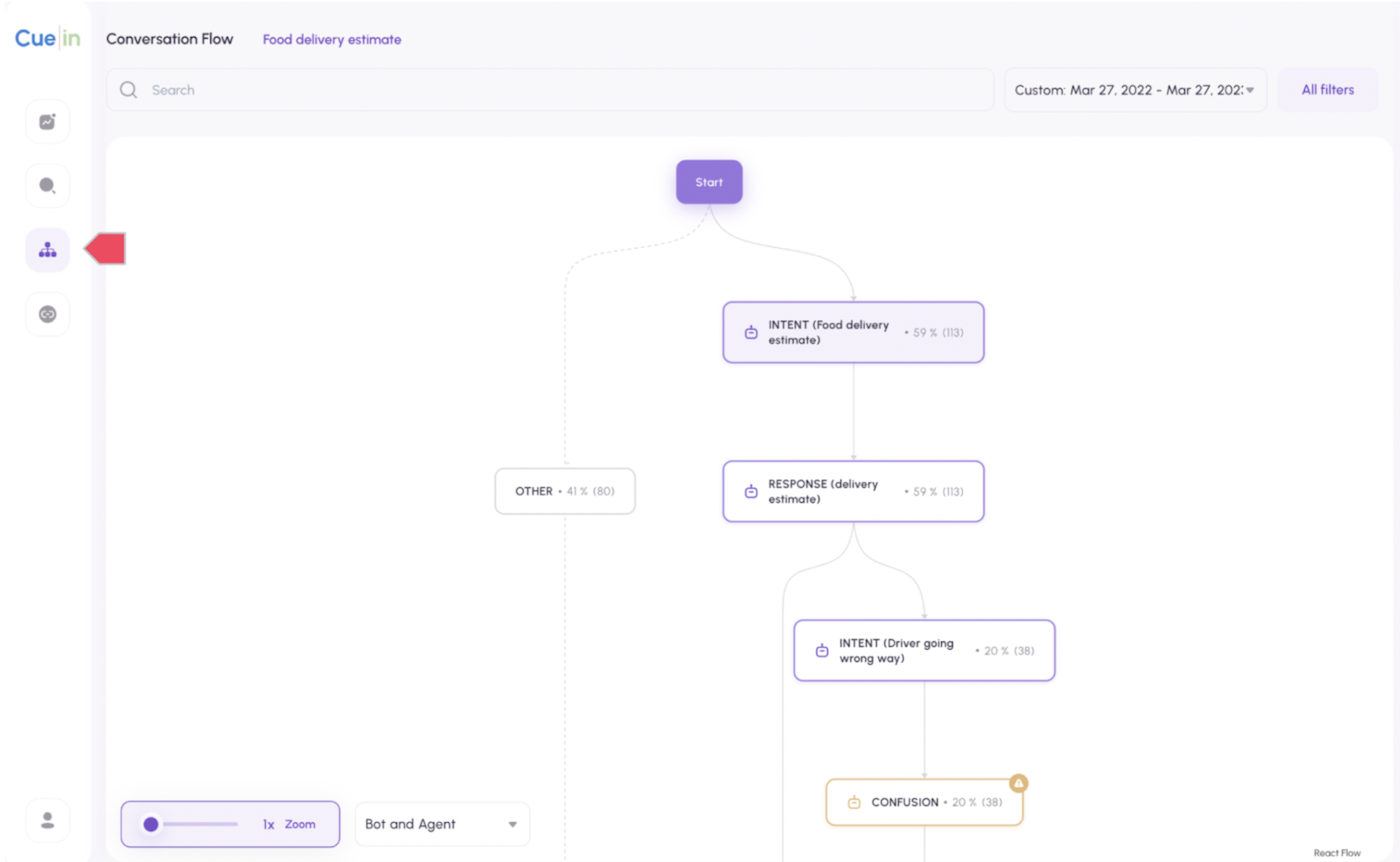This screenshot has height=862, width=1400.
Task: Open the link integrations sidebar icon
Action: [x=47, y=314]
